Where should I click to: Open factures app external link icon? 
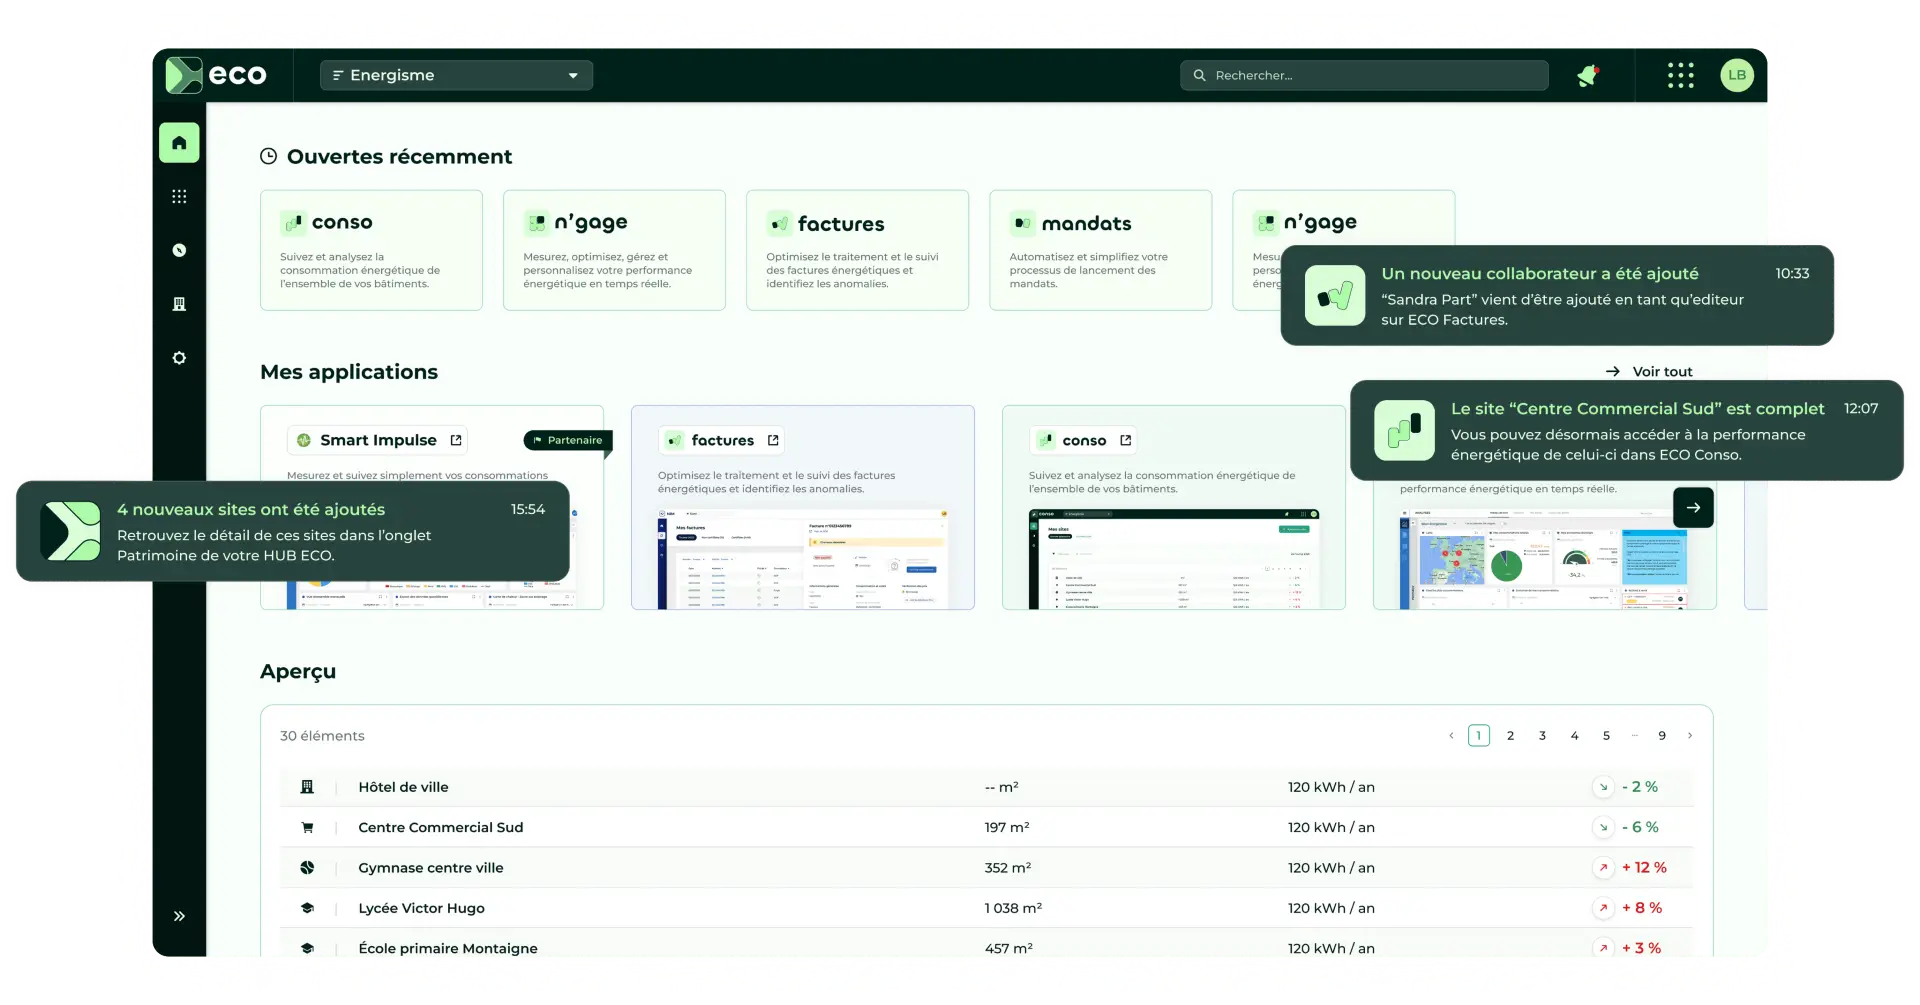click(773, 440)
